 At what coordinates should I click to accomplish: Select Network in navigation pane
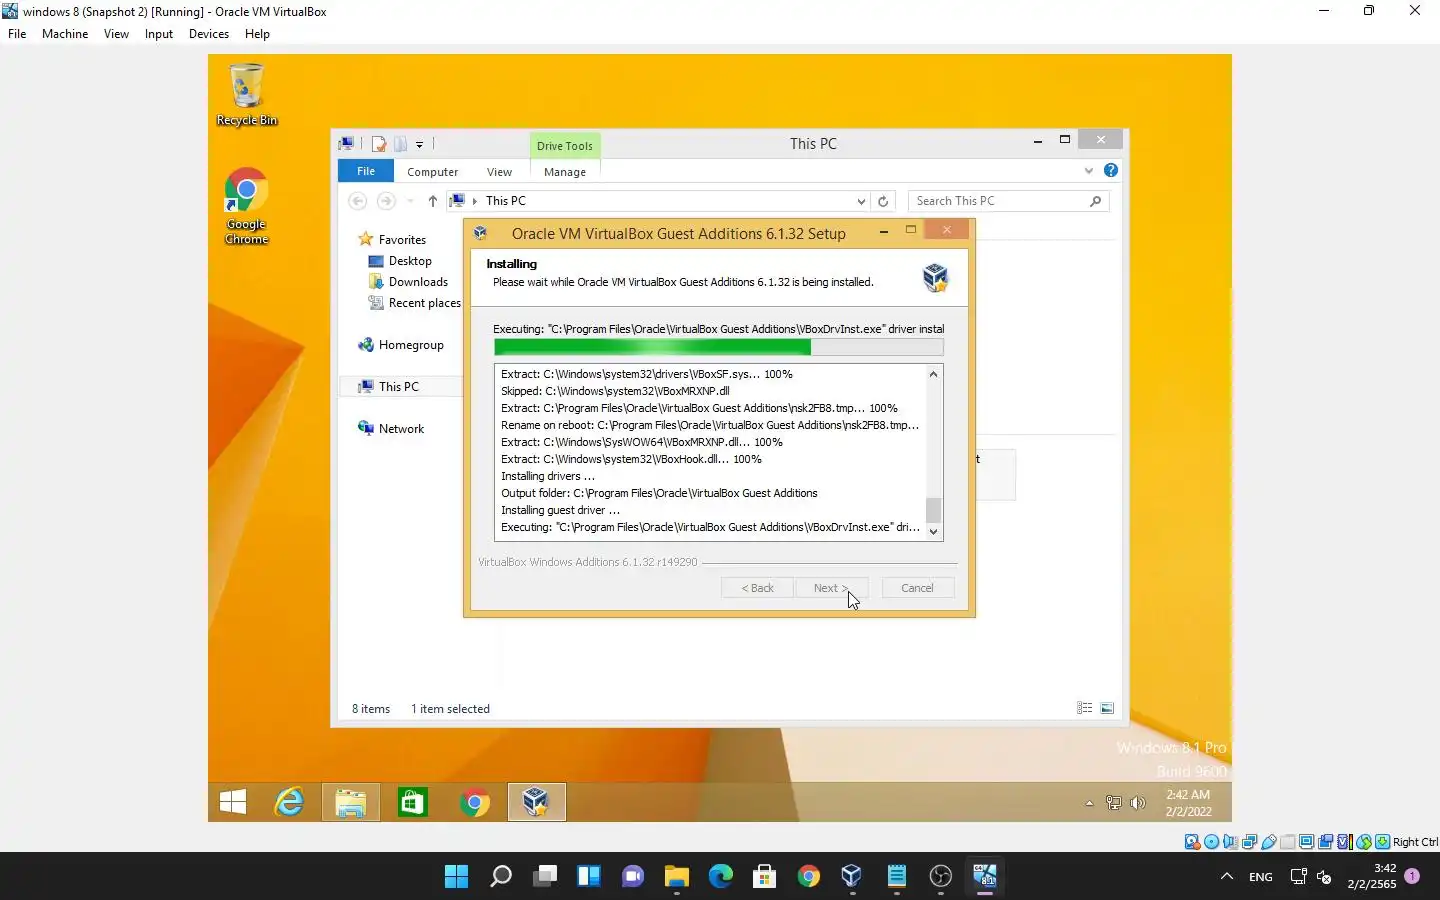pos(401,429)
